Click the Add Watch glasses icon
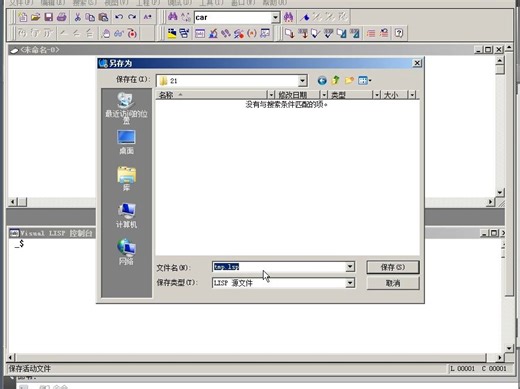The image size is (520, 389). (x=119, y=33)
